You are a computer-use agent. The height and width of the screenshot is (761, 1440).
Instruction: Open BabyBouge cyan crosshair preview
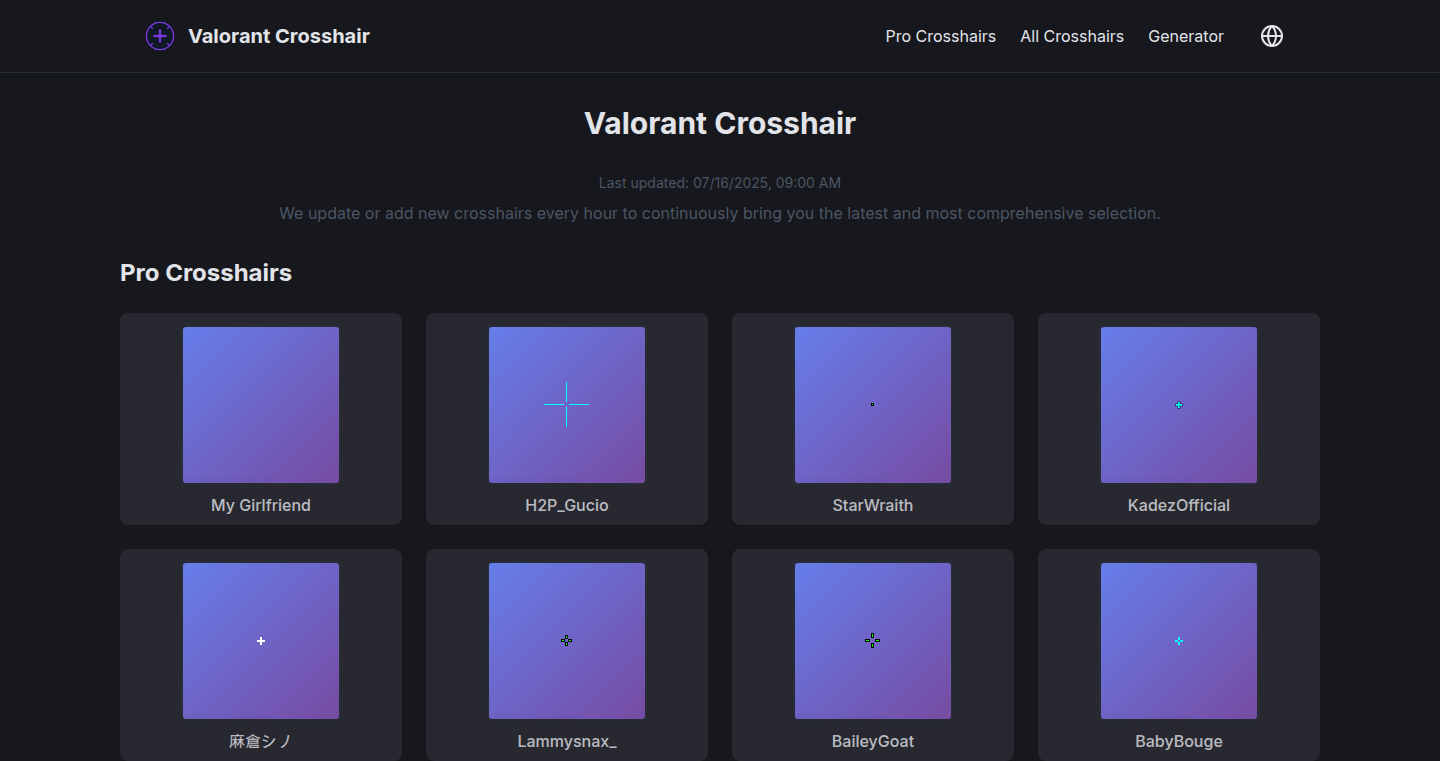click(x=1179, y=641)
